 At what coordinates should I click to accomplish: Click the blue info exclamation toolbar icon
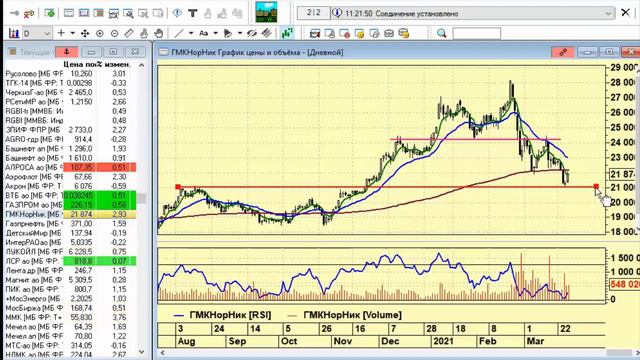[x=177, y=13]
